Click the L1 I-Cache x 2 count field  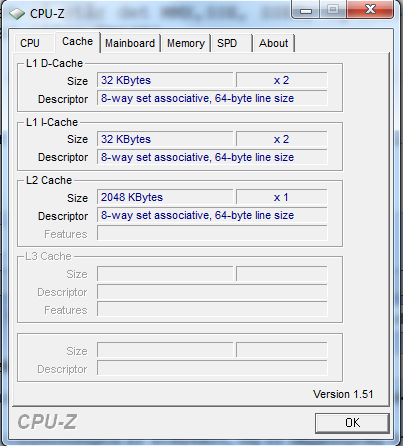pos(282,139)
